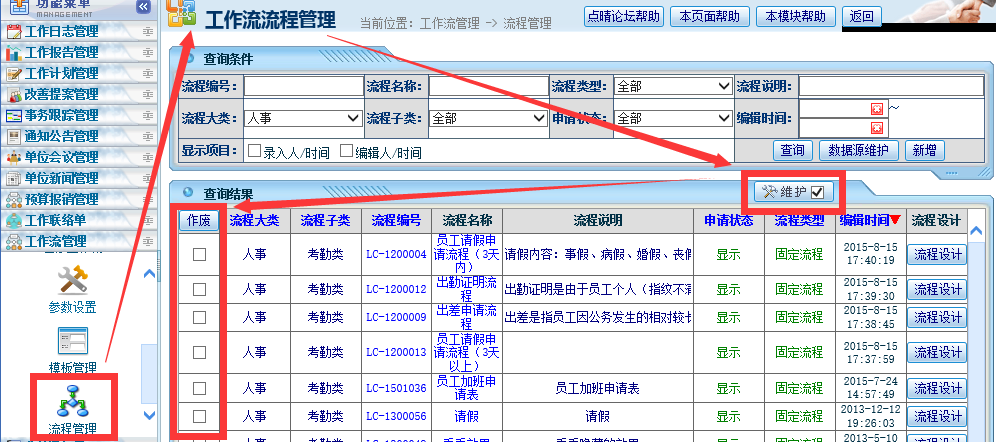Expand the 流程类型 dropdown
Screen dimensions: 996x442
coord(672,87)
